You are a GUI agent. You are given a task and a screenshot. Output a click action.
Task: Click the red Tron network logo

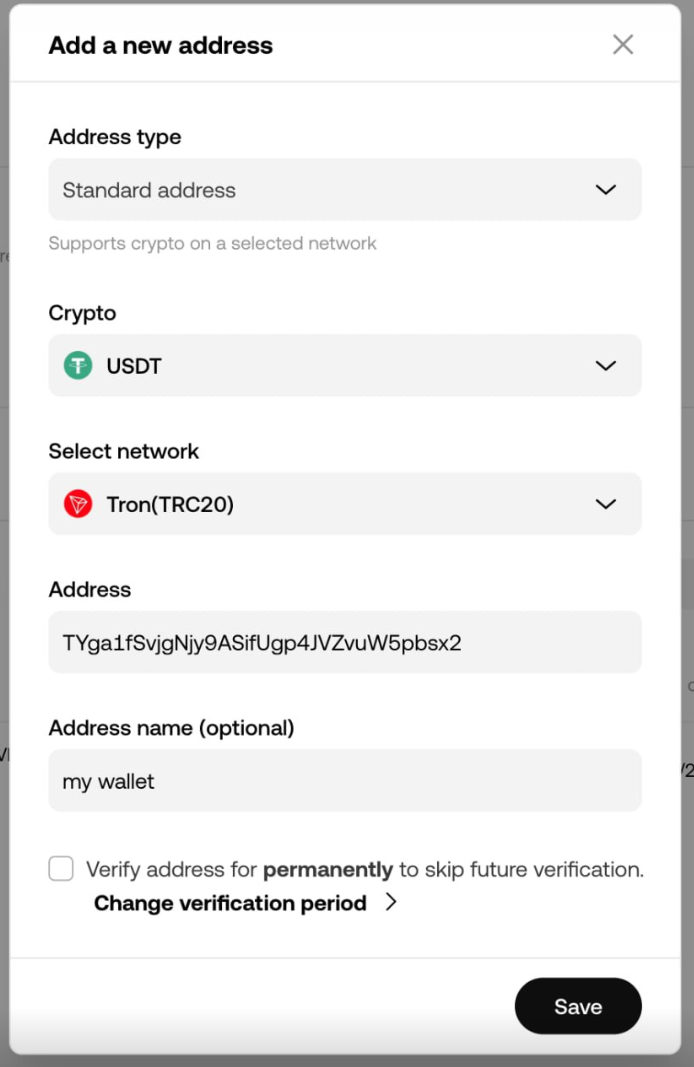[x=78, y=504]
